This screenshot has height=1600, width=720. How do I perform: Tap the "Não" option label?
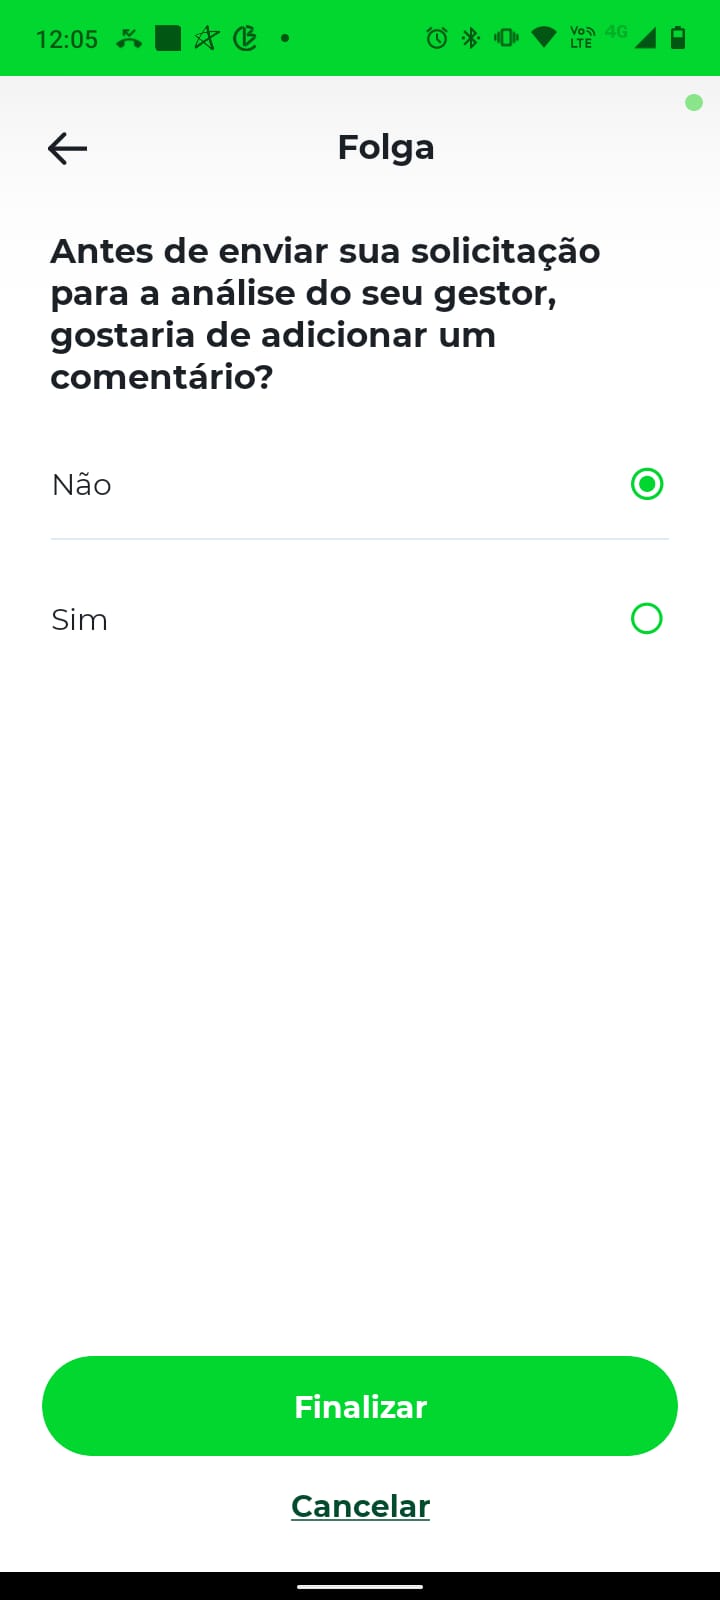click(82, 485)
